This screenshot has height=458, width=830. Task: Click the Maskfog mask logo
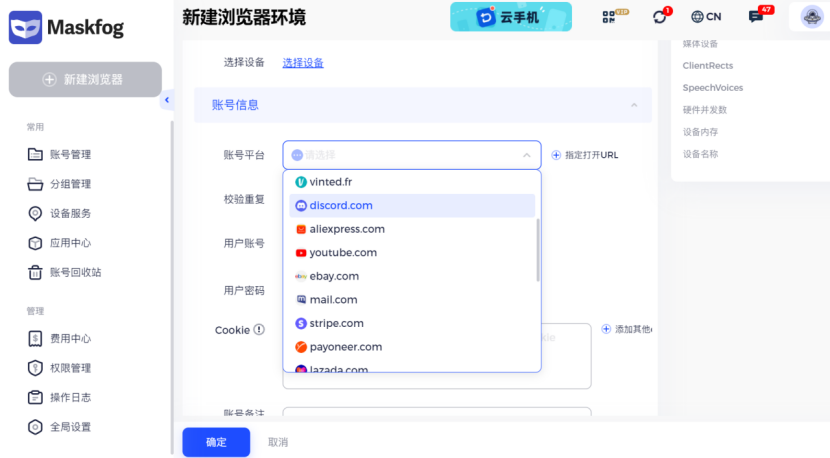pyautogui.click(x=25, y=27)
